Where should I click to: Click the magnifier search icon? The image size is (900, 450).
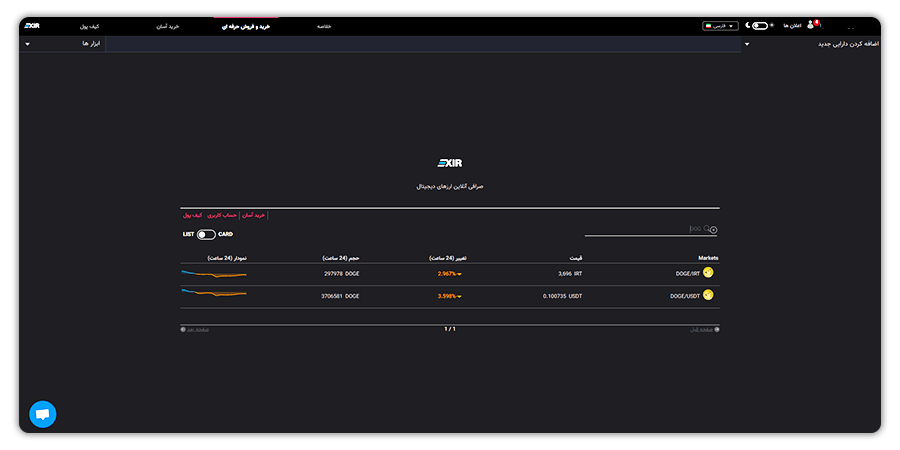pyautogui.click(x=707, y=228)
